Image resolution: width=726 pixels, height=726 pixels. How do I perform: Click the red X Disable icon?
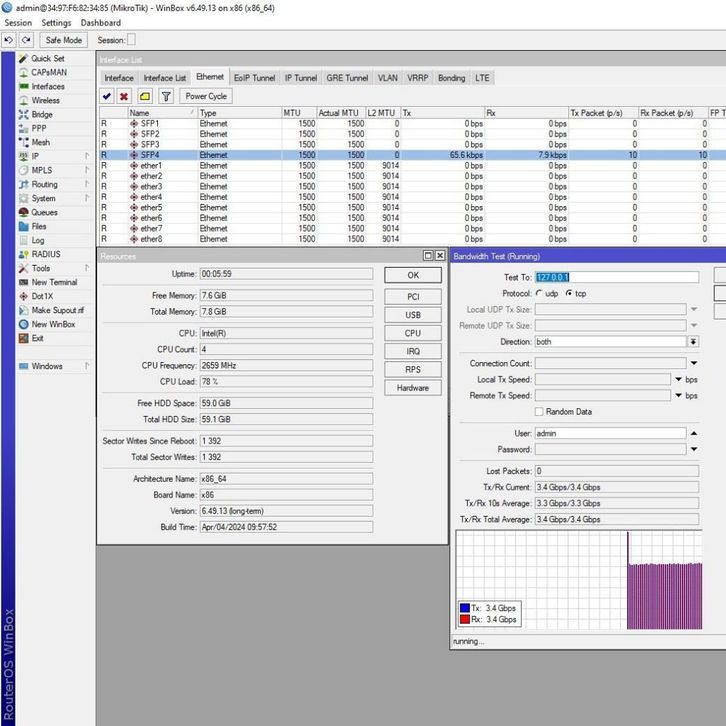point(124,96)
